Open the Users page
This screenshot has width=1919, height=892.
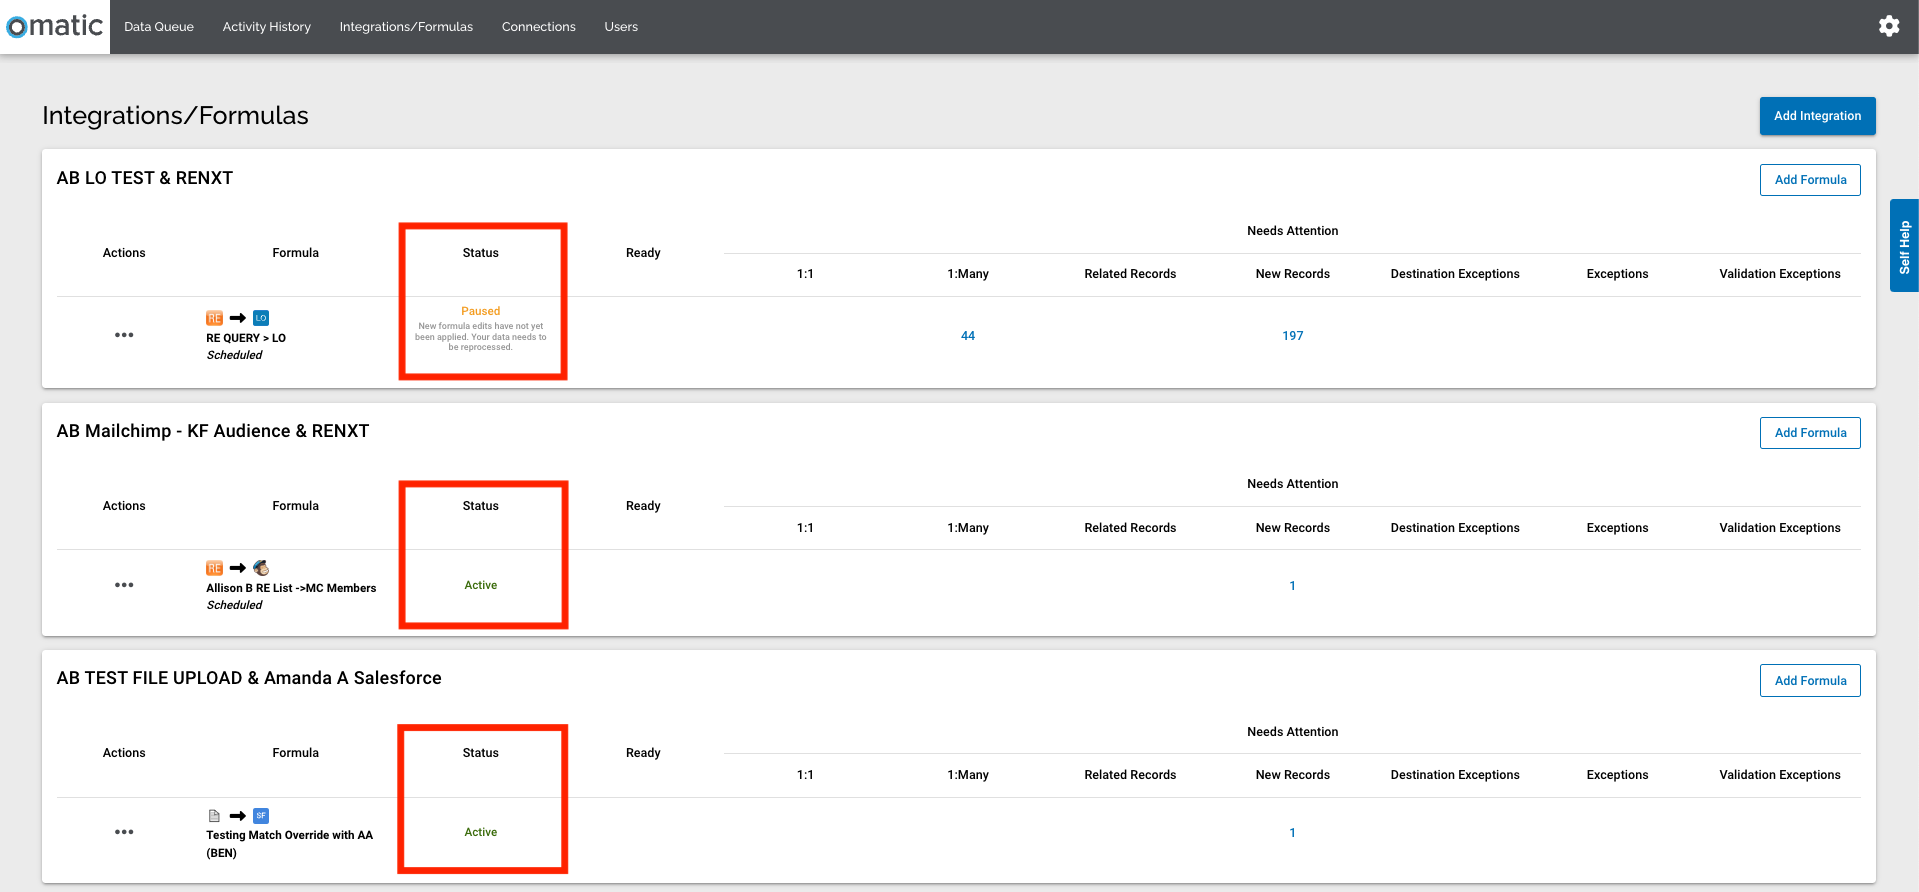[x=621, y=27]
